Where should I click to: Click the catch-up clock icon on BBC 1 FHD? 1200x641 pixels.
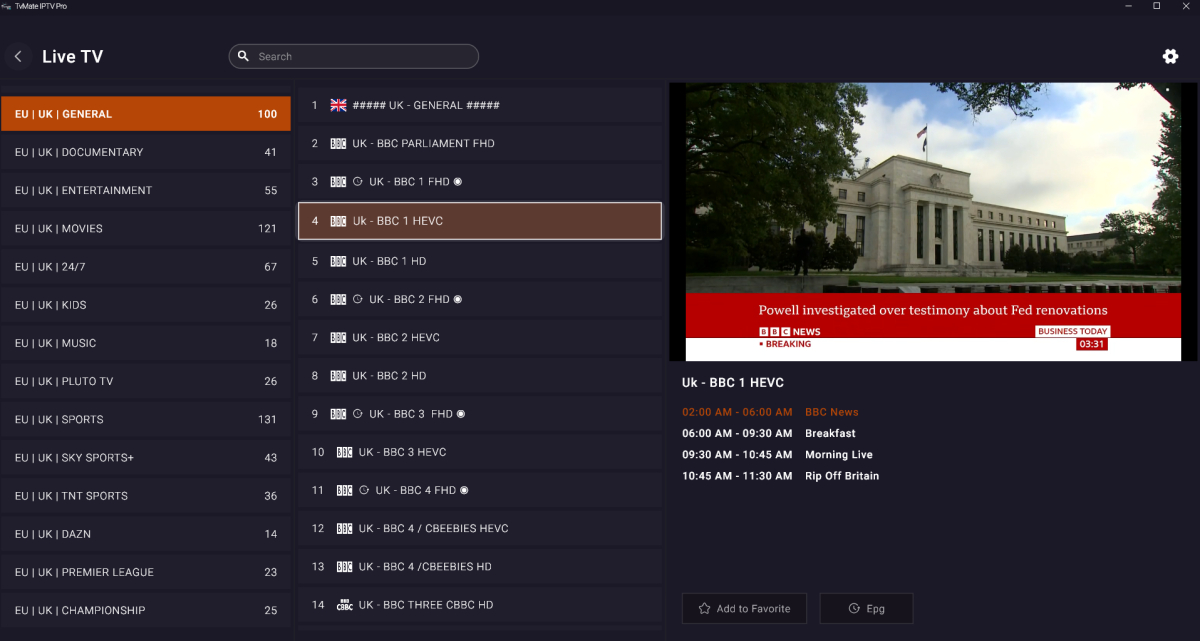coord(358,182)
